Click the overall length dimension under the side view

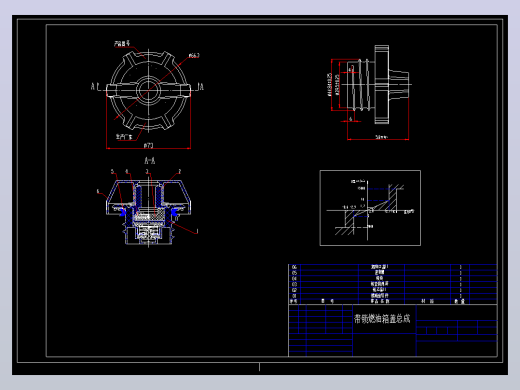(x=381, y=137)
